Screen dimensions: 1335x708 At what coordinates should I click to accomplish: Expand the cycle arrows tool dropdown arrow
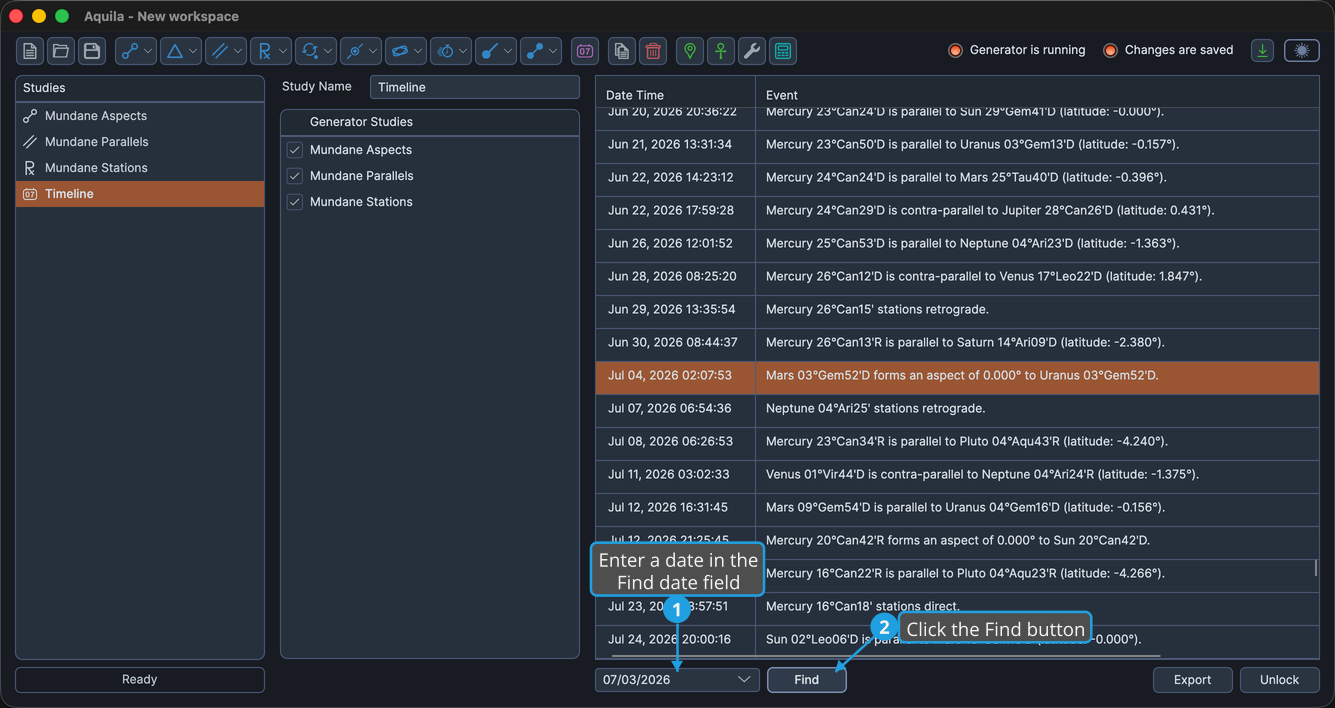(328, 51)
